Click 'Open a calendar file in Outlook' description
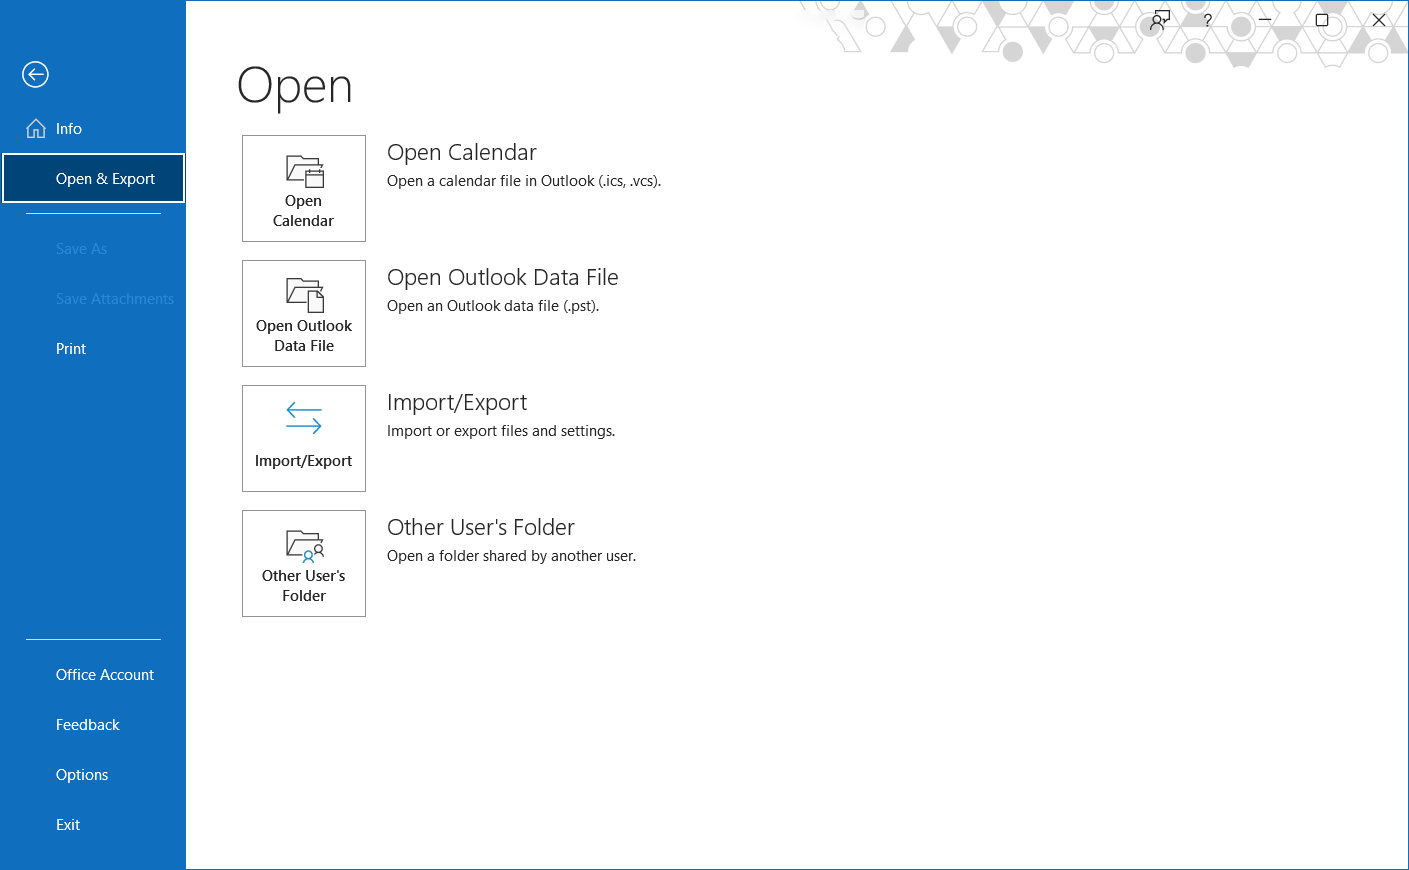Viewport: 1409px width, 870px height. coord(524,181)
